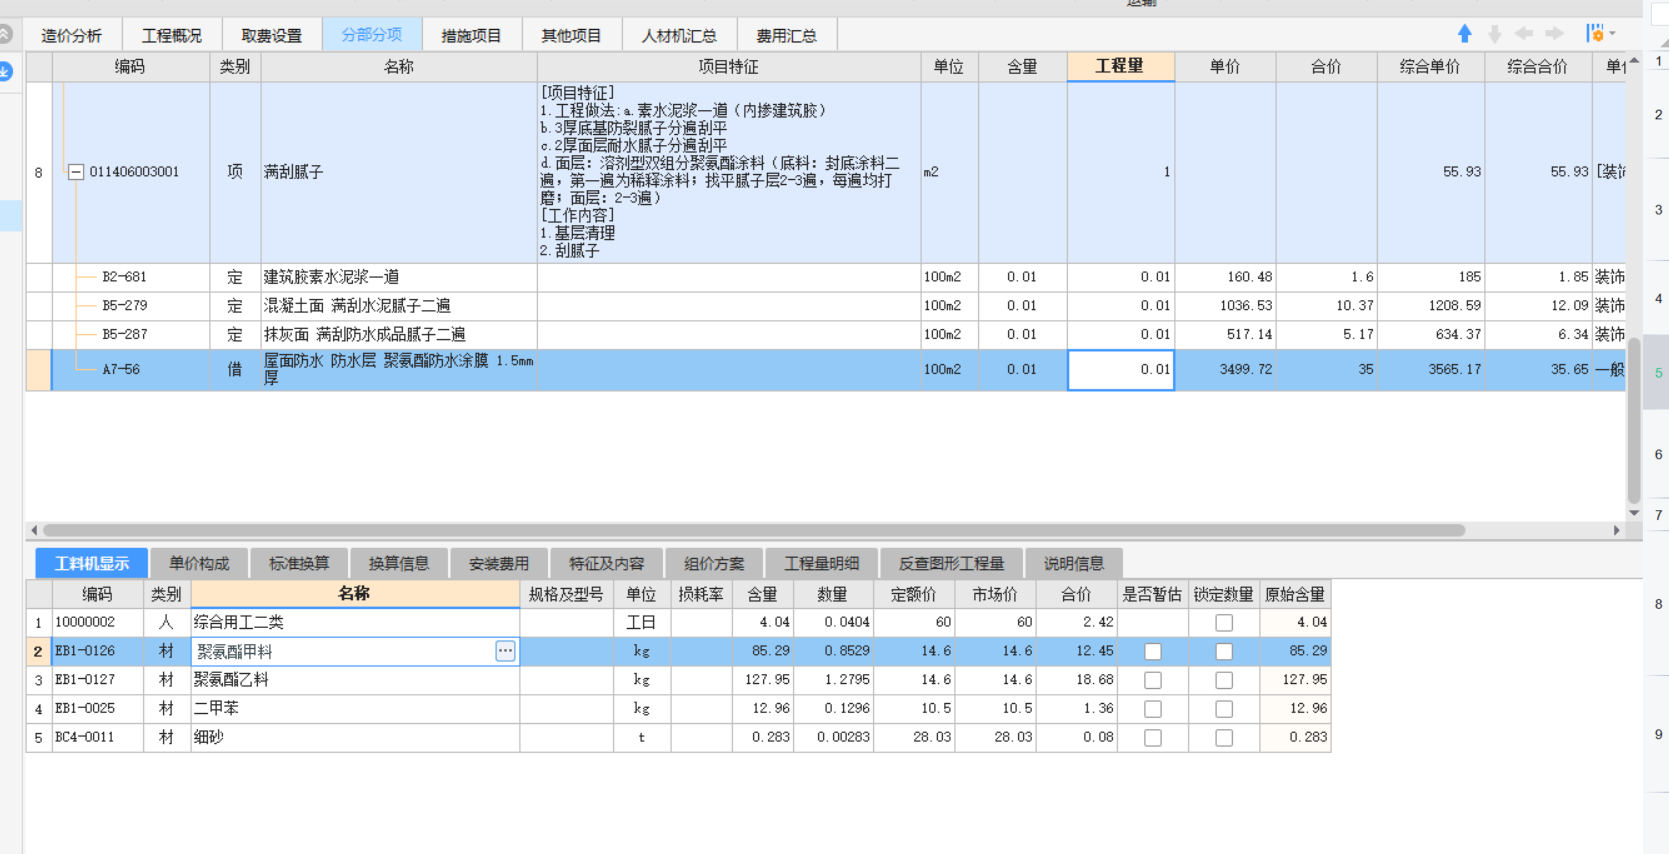
Task: Select the A7-56 code cell
Action: point(131,370)
